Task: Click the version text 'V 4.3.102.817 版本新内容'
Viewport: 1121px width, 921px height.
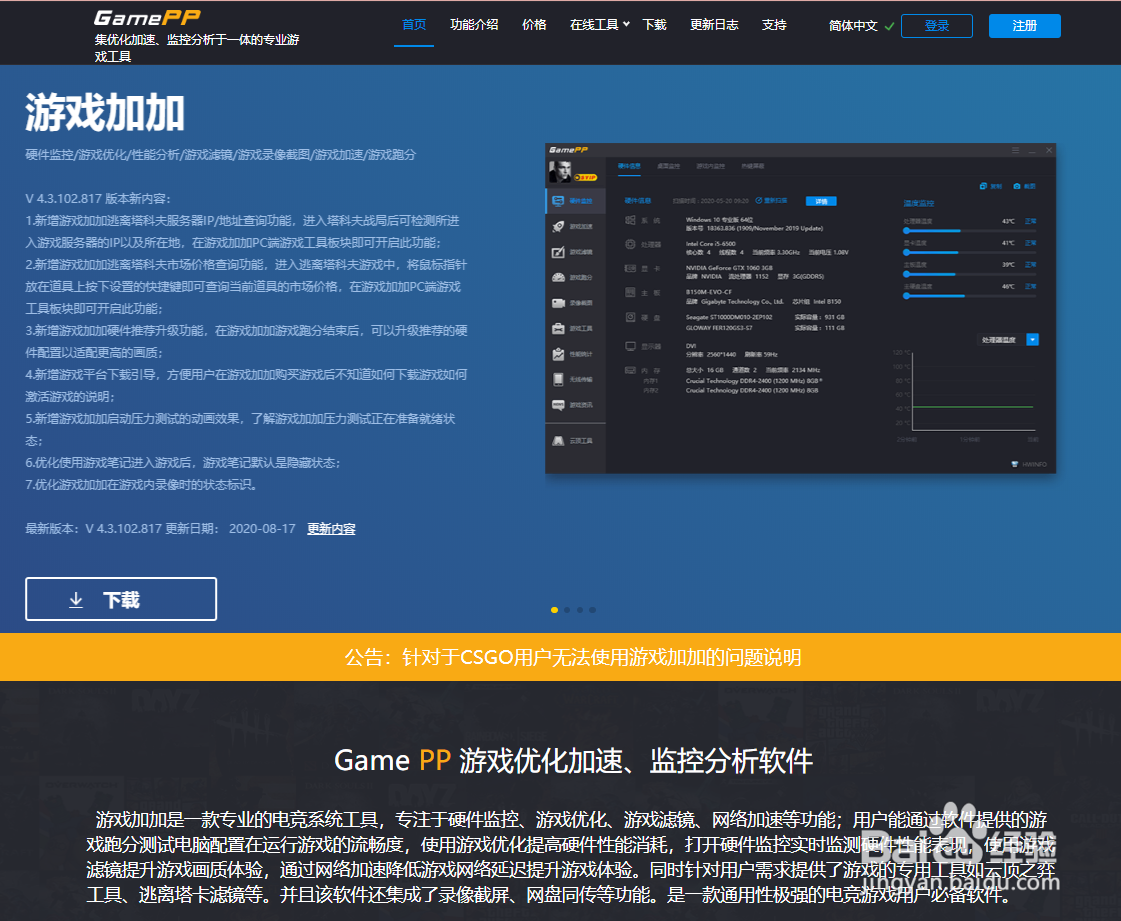Action: click(98, 198)
